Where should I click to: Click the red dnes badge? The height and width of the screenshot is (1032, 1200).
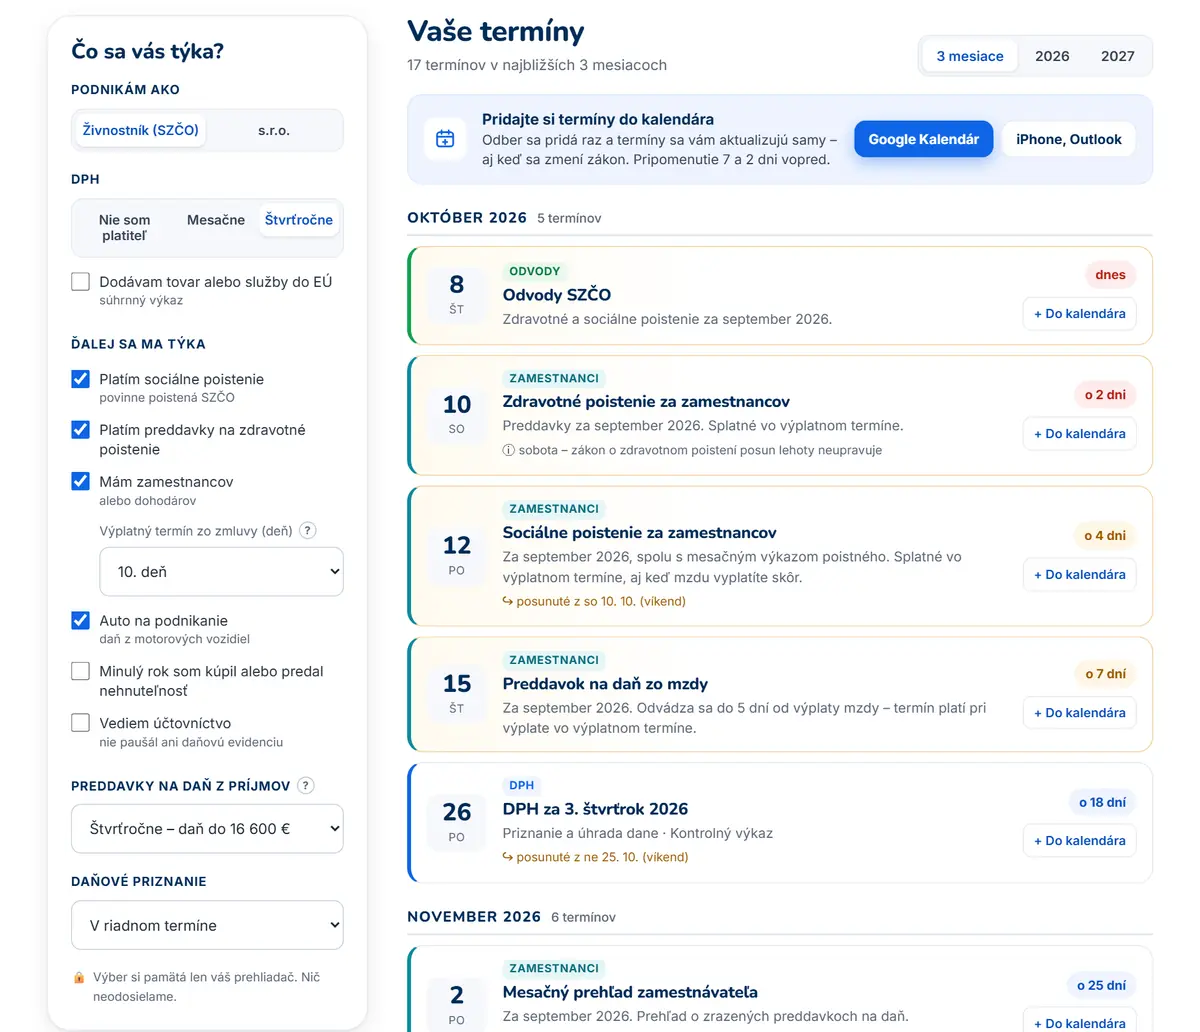(1110, 275)
